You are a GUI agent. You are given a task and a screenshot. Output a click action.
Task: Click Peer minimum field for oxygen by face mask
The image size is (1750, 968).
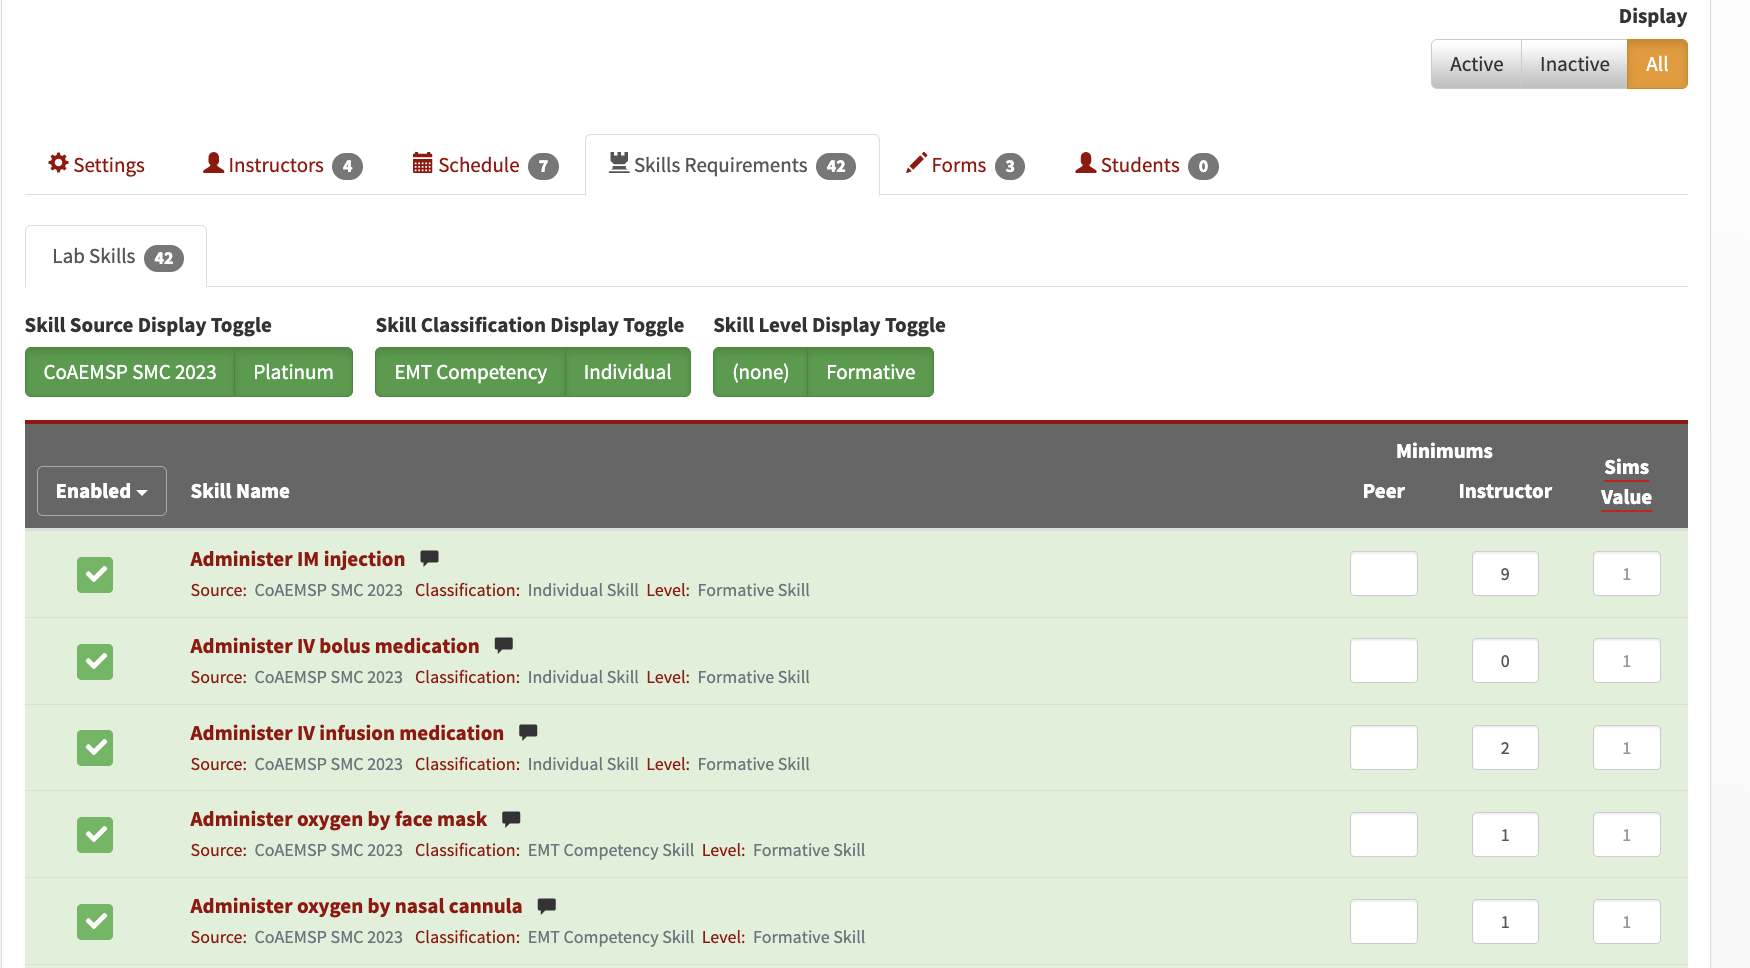(x=1384, y=835)
